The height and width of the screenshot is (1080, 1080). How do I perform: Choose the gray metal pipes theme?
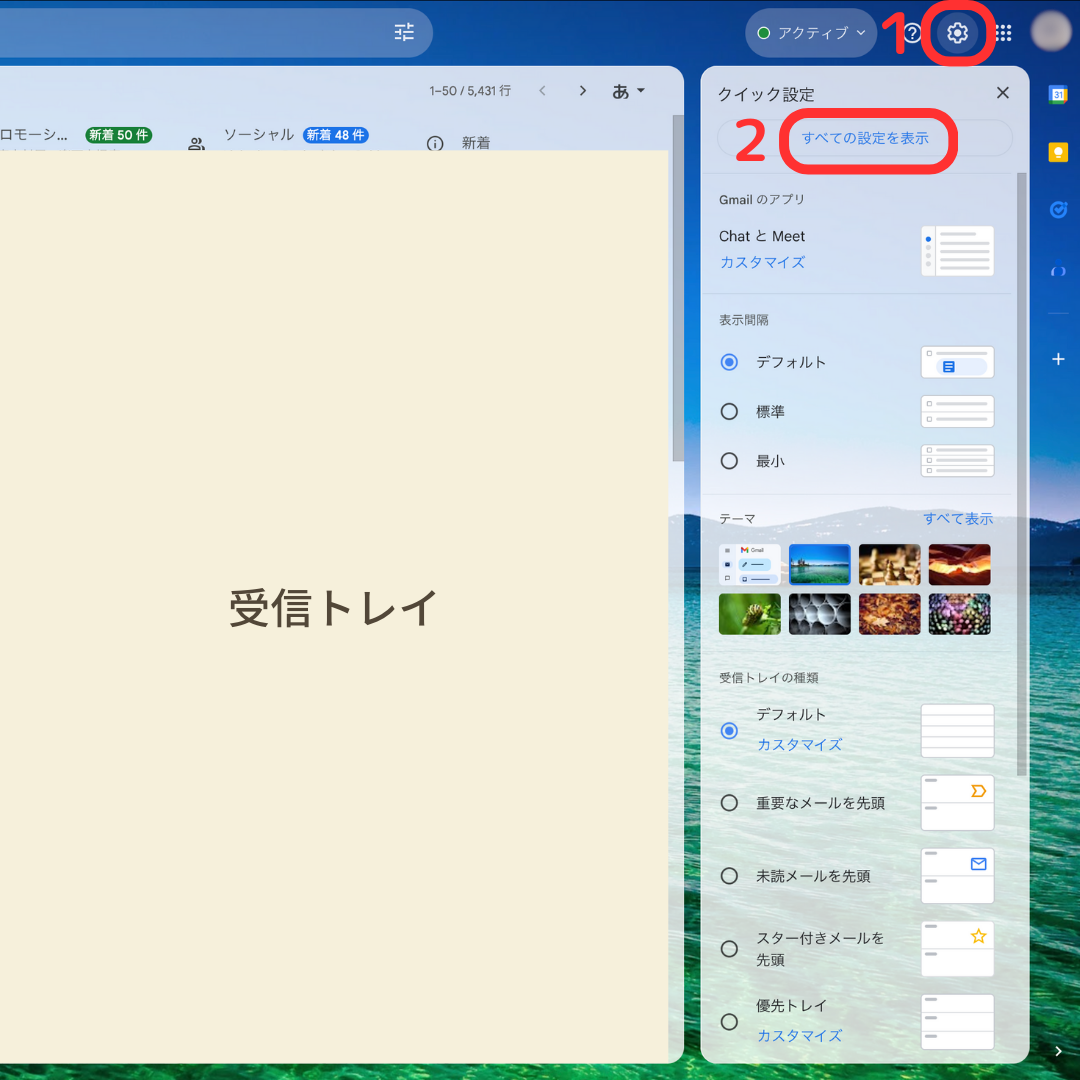[x=819, y=614]
